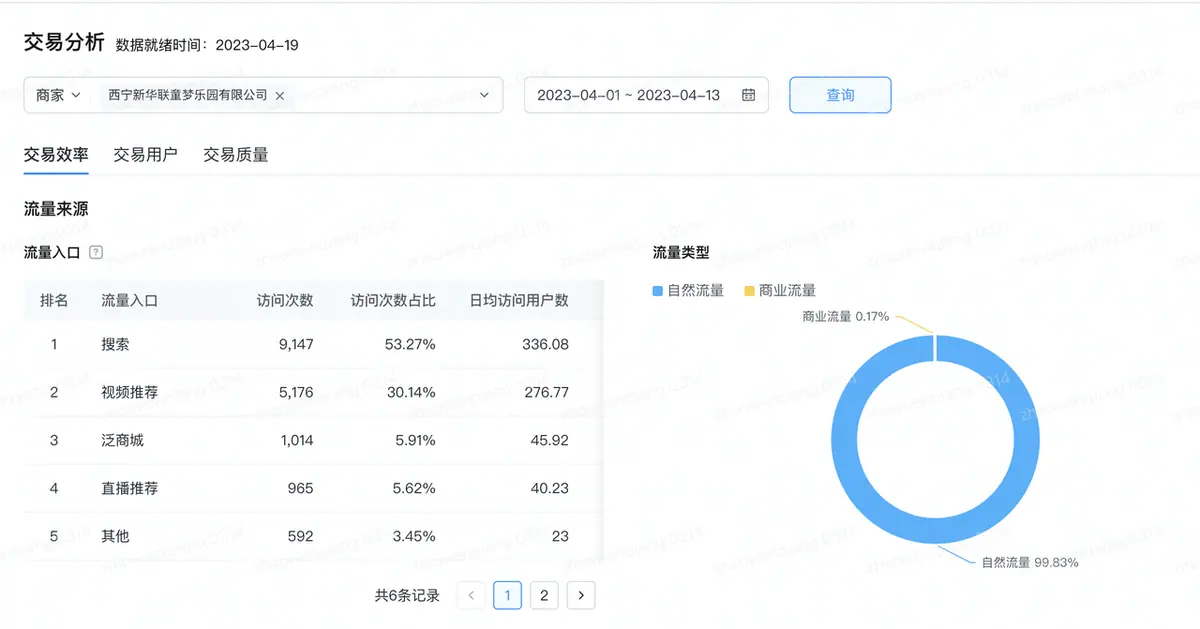The height and width of the screenshot is (629, 1200).
Task: Click the date range input 2023-04-01 ~ 2023-04-13
Action: [646, 95]
